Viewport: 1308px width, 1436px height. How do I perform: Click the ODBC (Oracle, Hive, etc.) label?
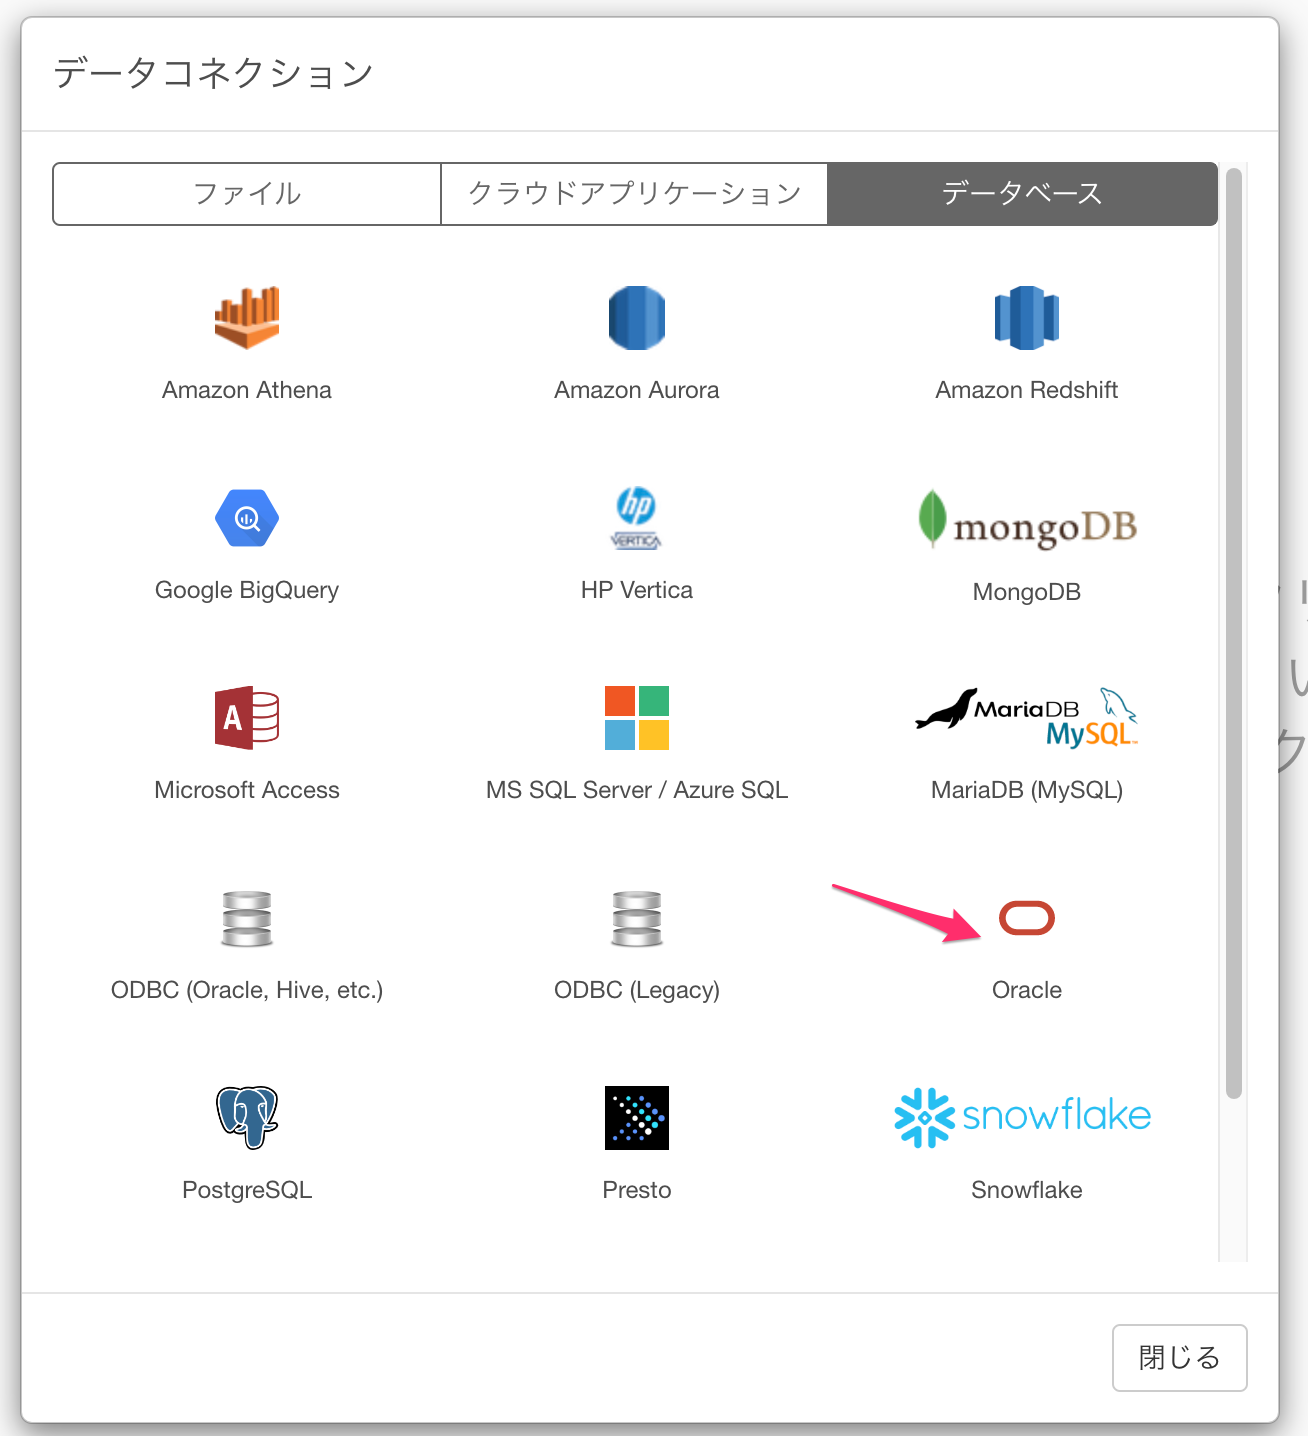(247, 990)
